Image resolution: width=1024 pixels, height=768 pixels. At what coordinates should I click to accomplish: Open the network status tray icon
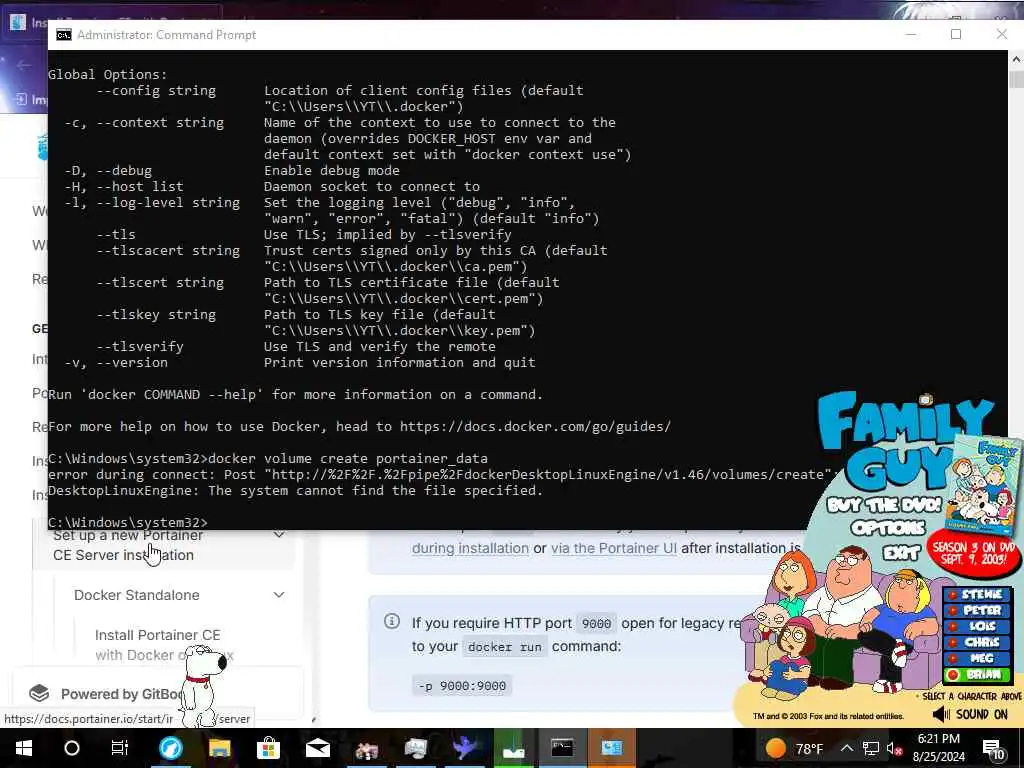pyautogui.click(x=871, y=748)
